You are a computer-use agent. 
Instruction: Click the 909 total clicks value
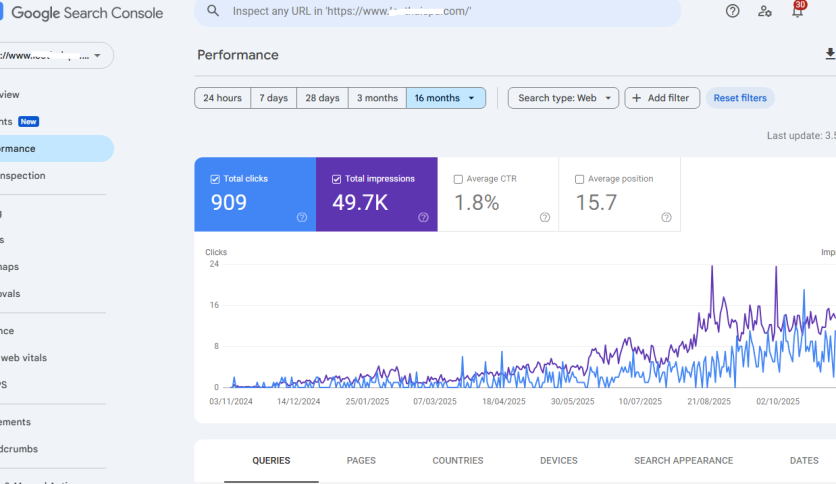click(229, 203)
